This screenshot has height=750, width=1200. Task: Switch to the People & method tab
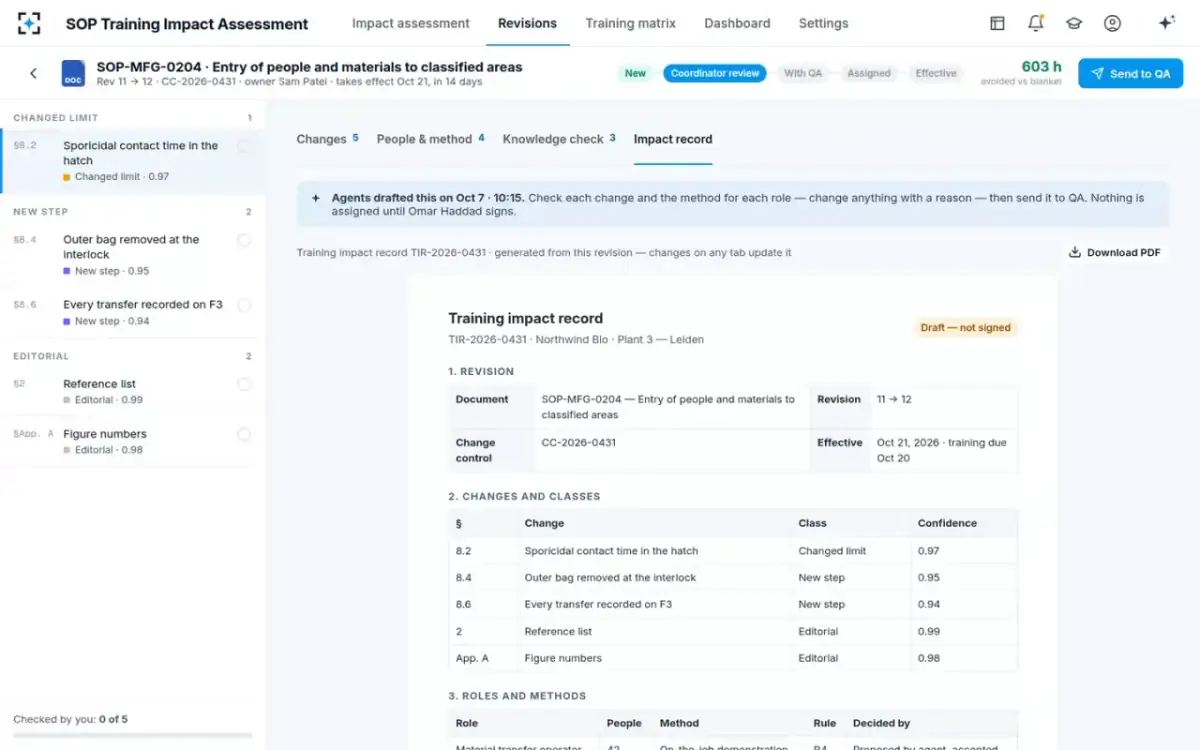click(x=430, y=139)
